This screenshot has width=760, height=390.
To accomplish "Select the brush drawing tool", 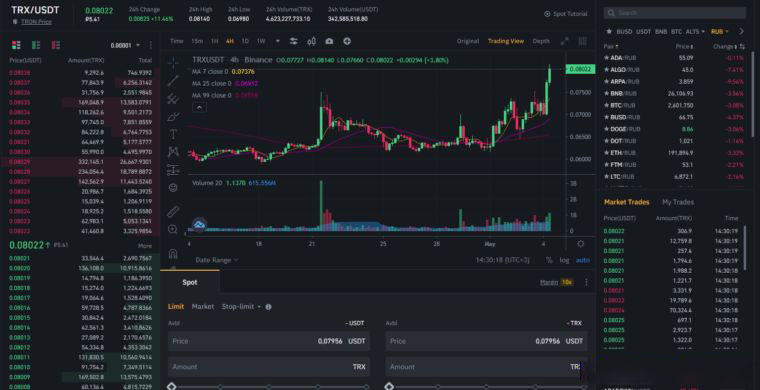I will click(173, 116).
